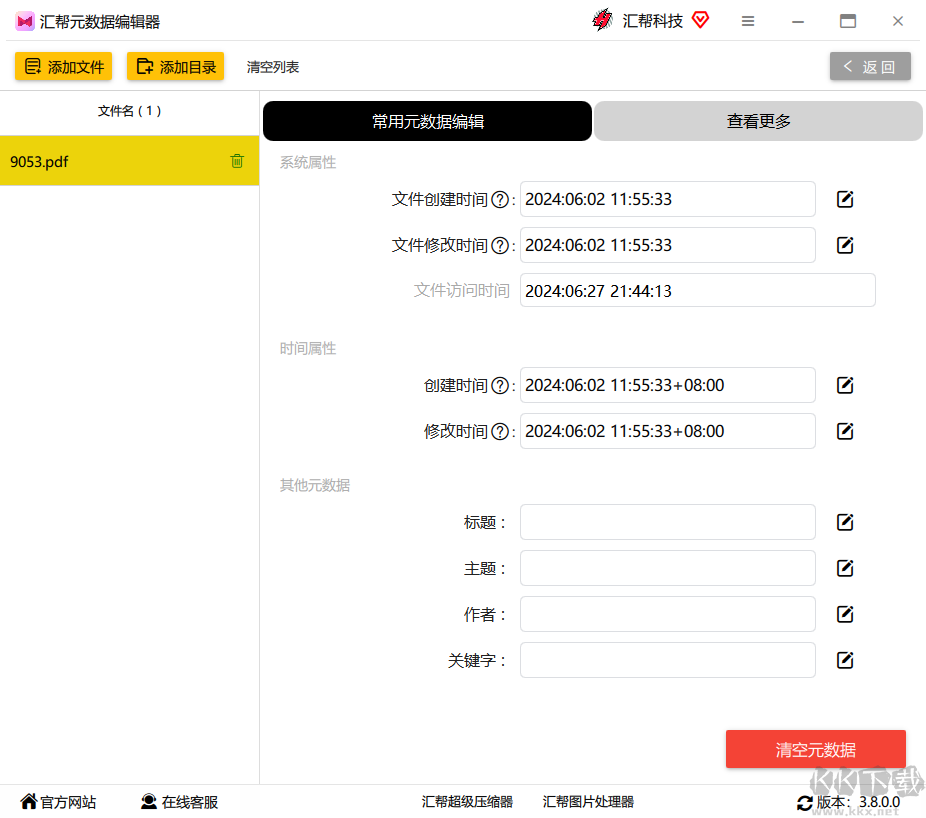Click 添加文件 button
The image size is (926, 818).
[64, 66]
